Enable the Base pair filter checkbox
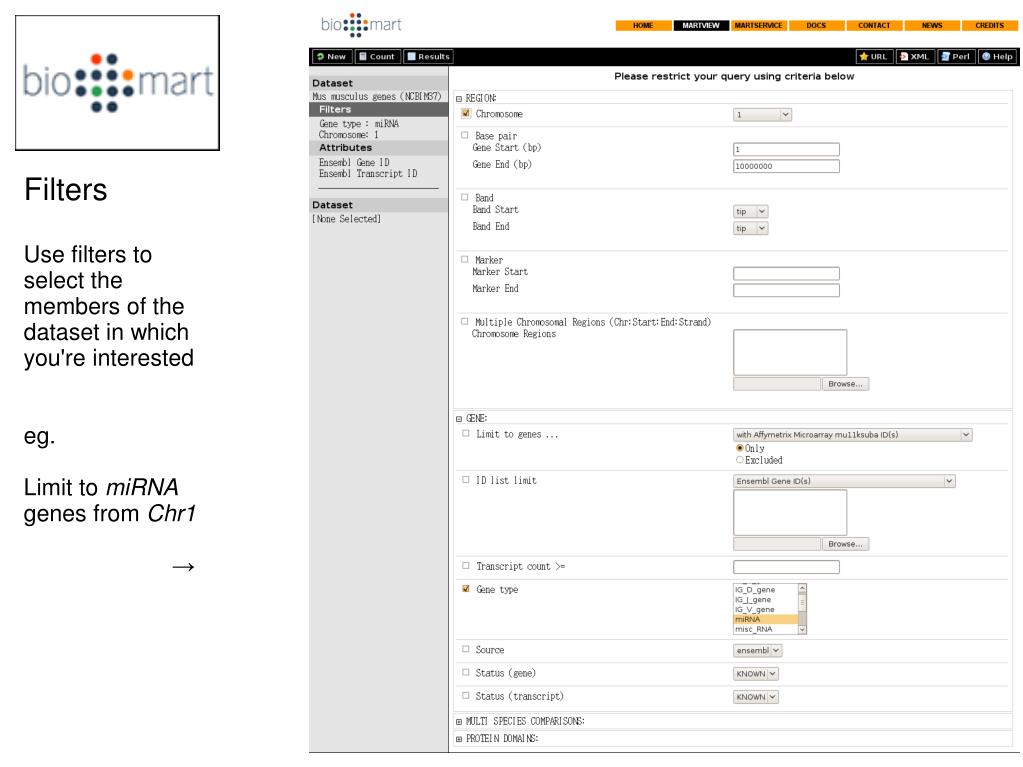 pyautogui.click(x=465, y=135)
